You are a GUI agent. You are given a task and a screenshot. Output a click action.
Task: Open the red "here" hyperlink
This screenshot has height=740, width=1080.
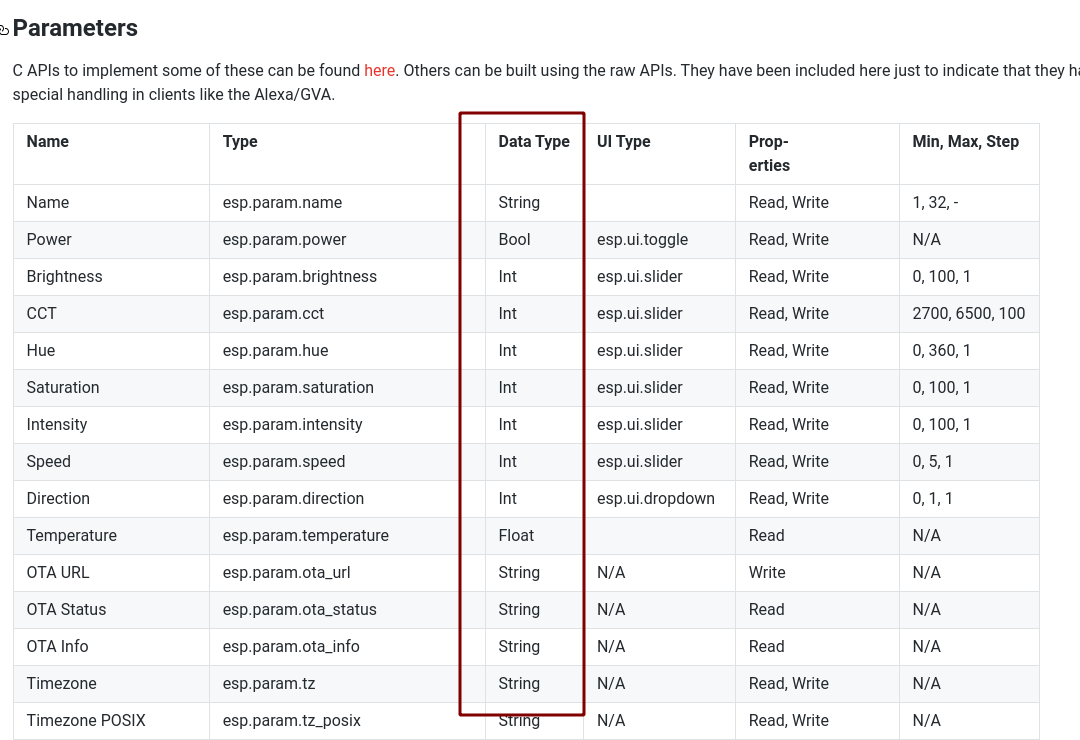380,70
